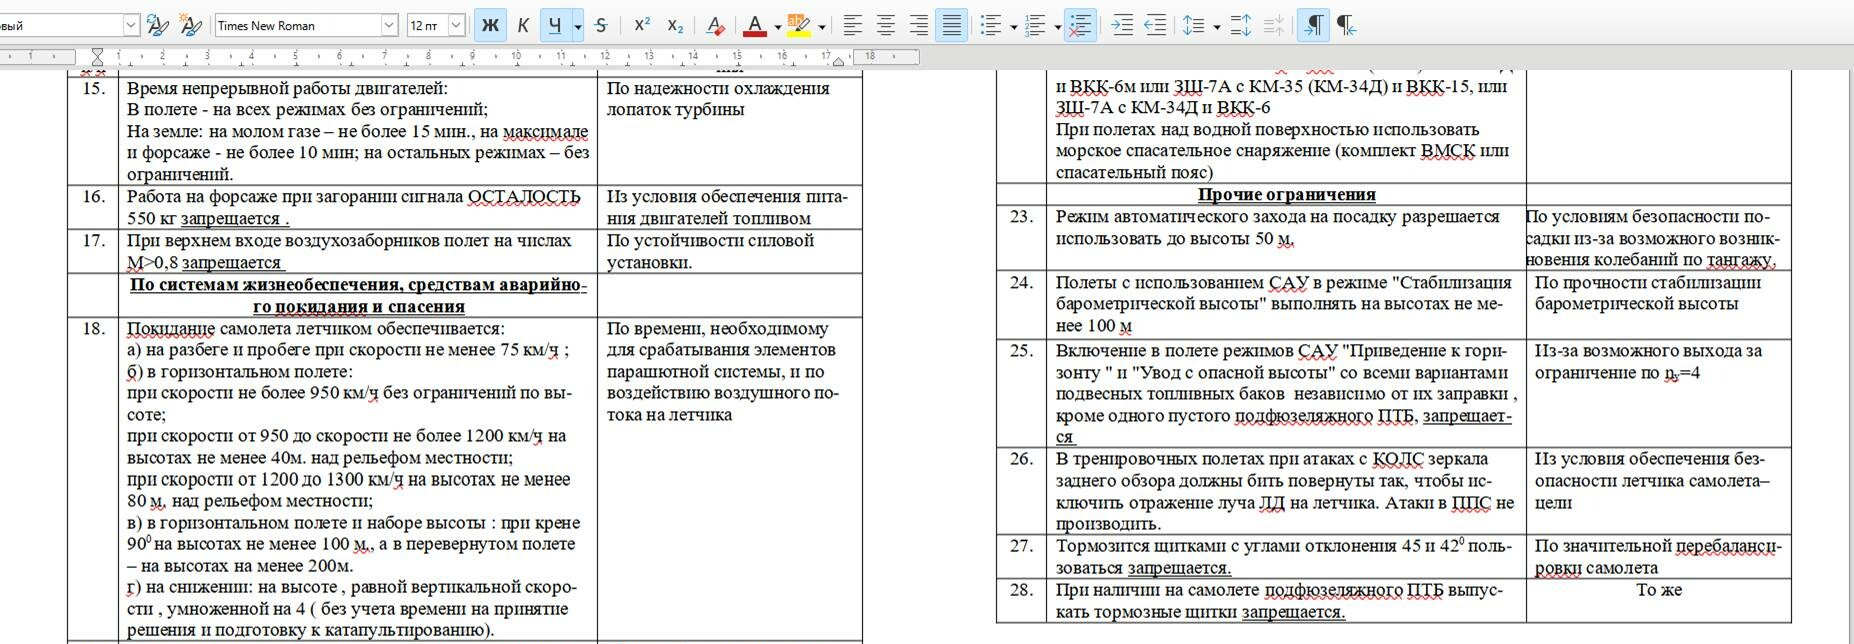This screenshot has height=644, width=1854.
Task: Apply the red font color
Action: click(755, 25)
